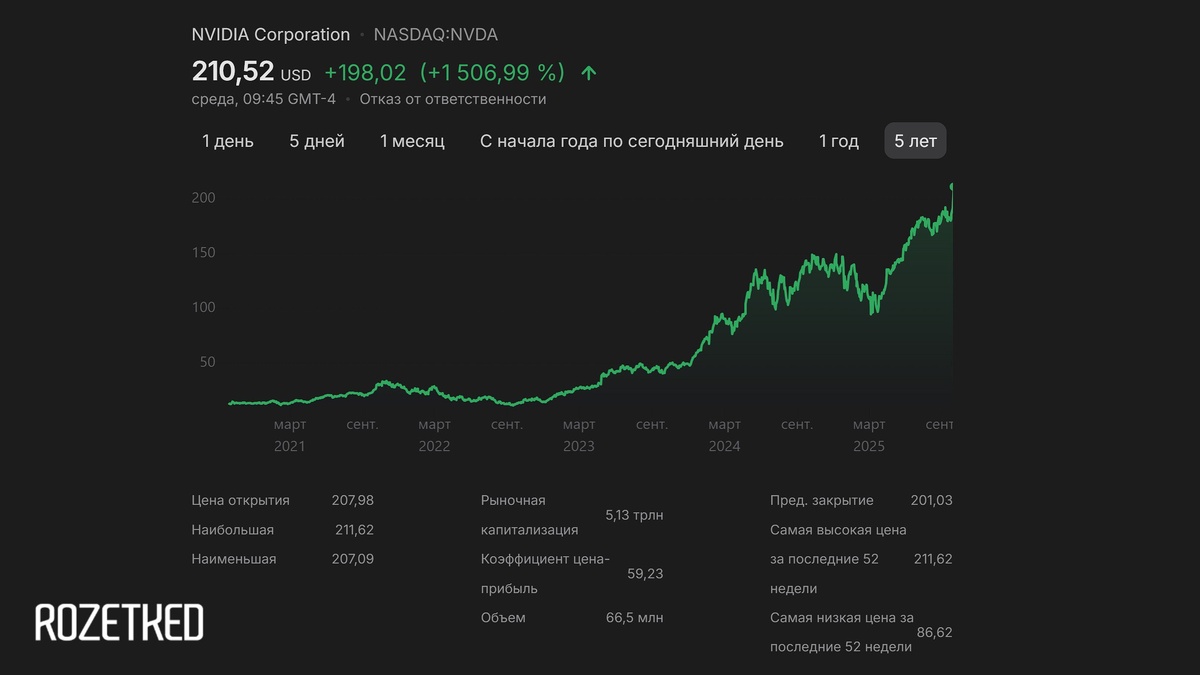Viewport: 1200px width, 675px height.
Task: Click the "Объем" label
Action: click(503, 618)
